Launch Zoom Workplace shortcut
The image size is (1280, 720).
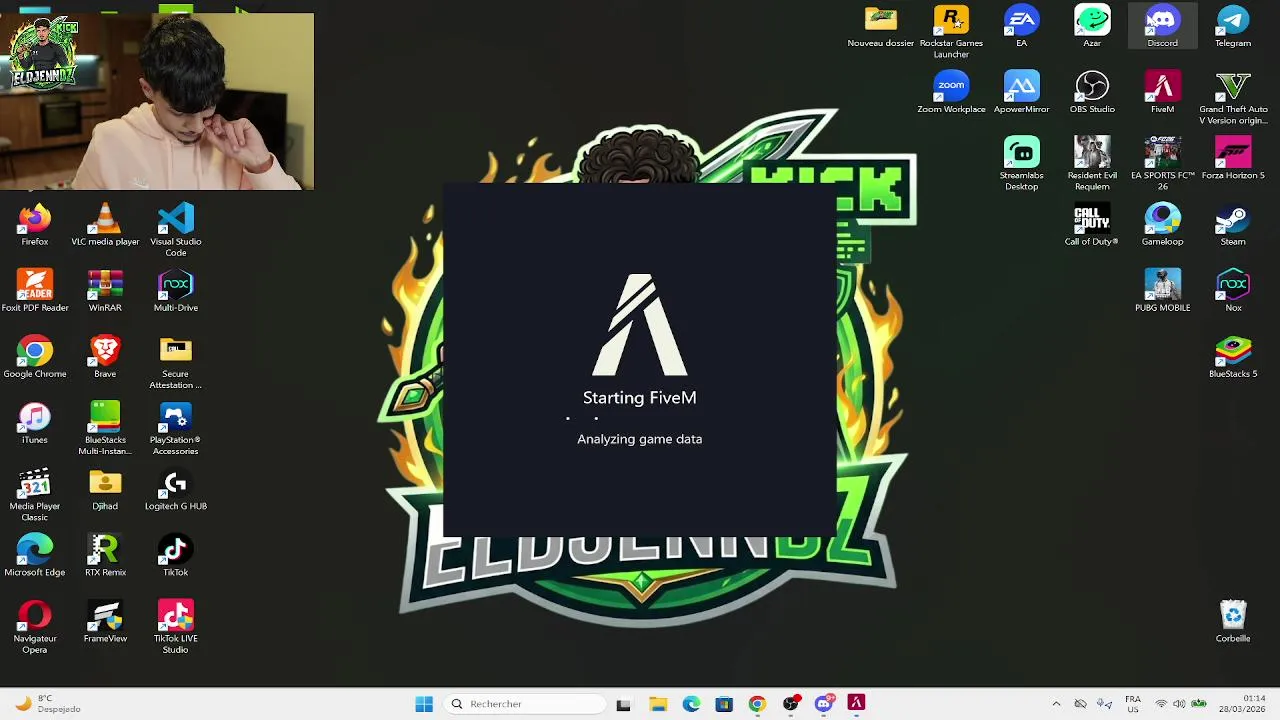(951, 93)
